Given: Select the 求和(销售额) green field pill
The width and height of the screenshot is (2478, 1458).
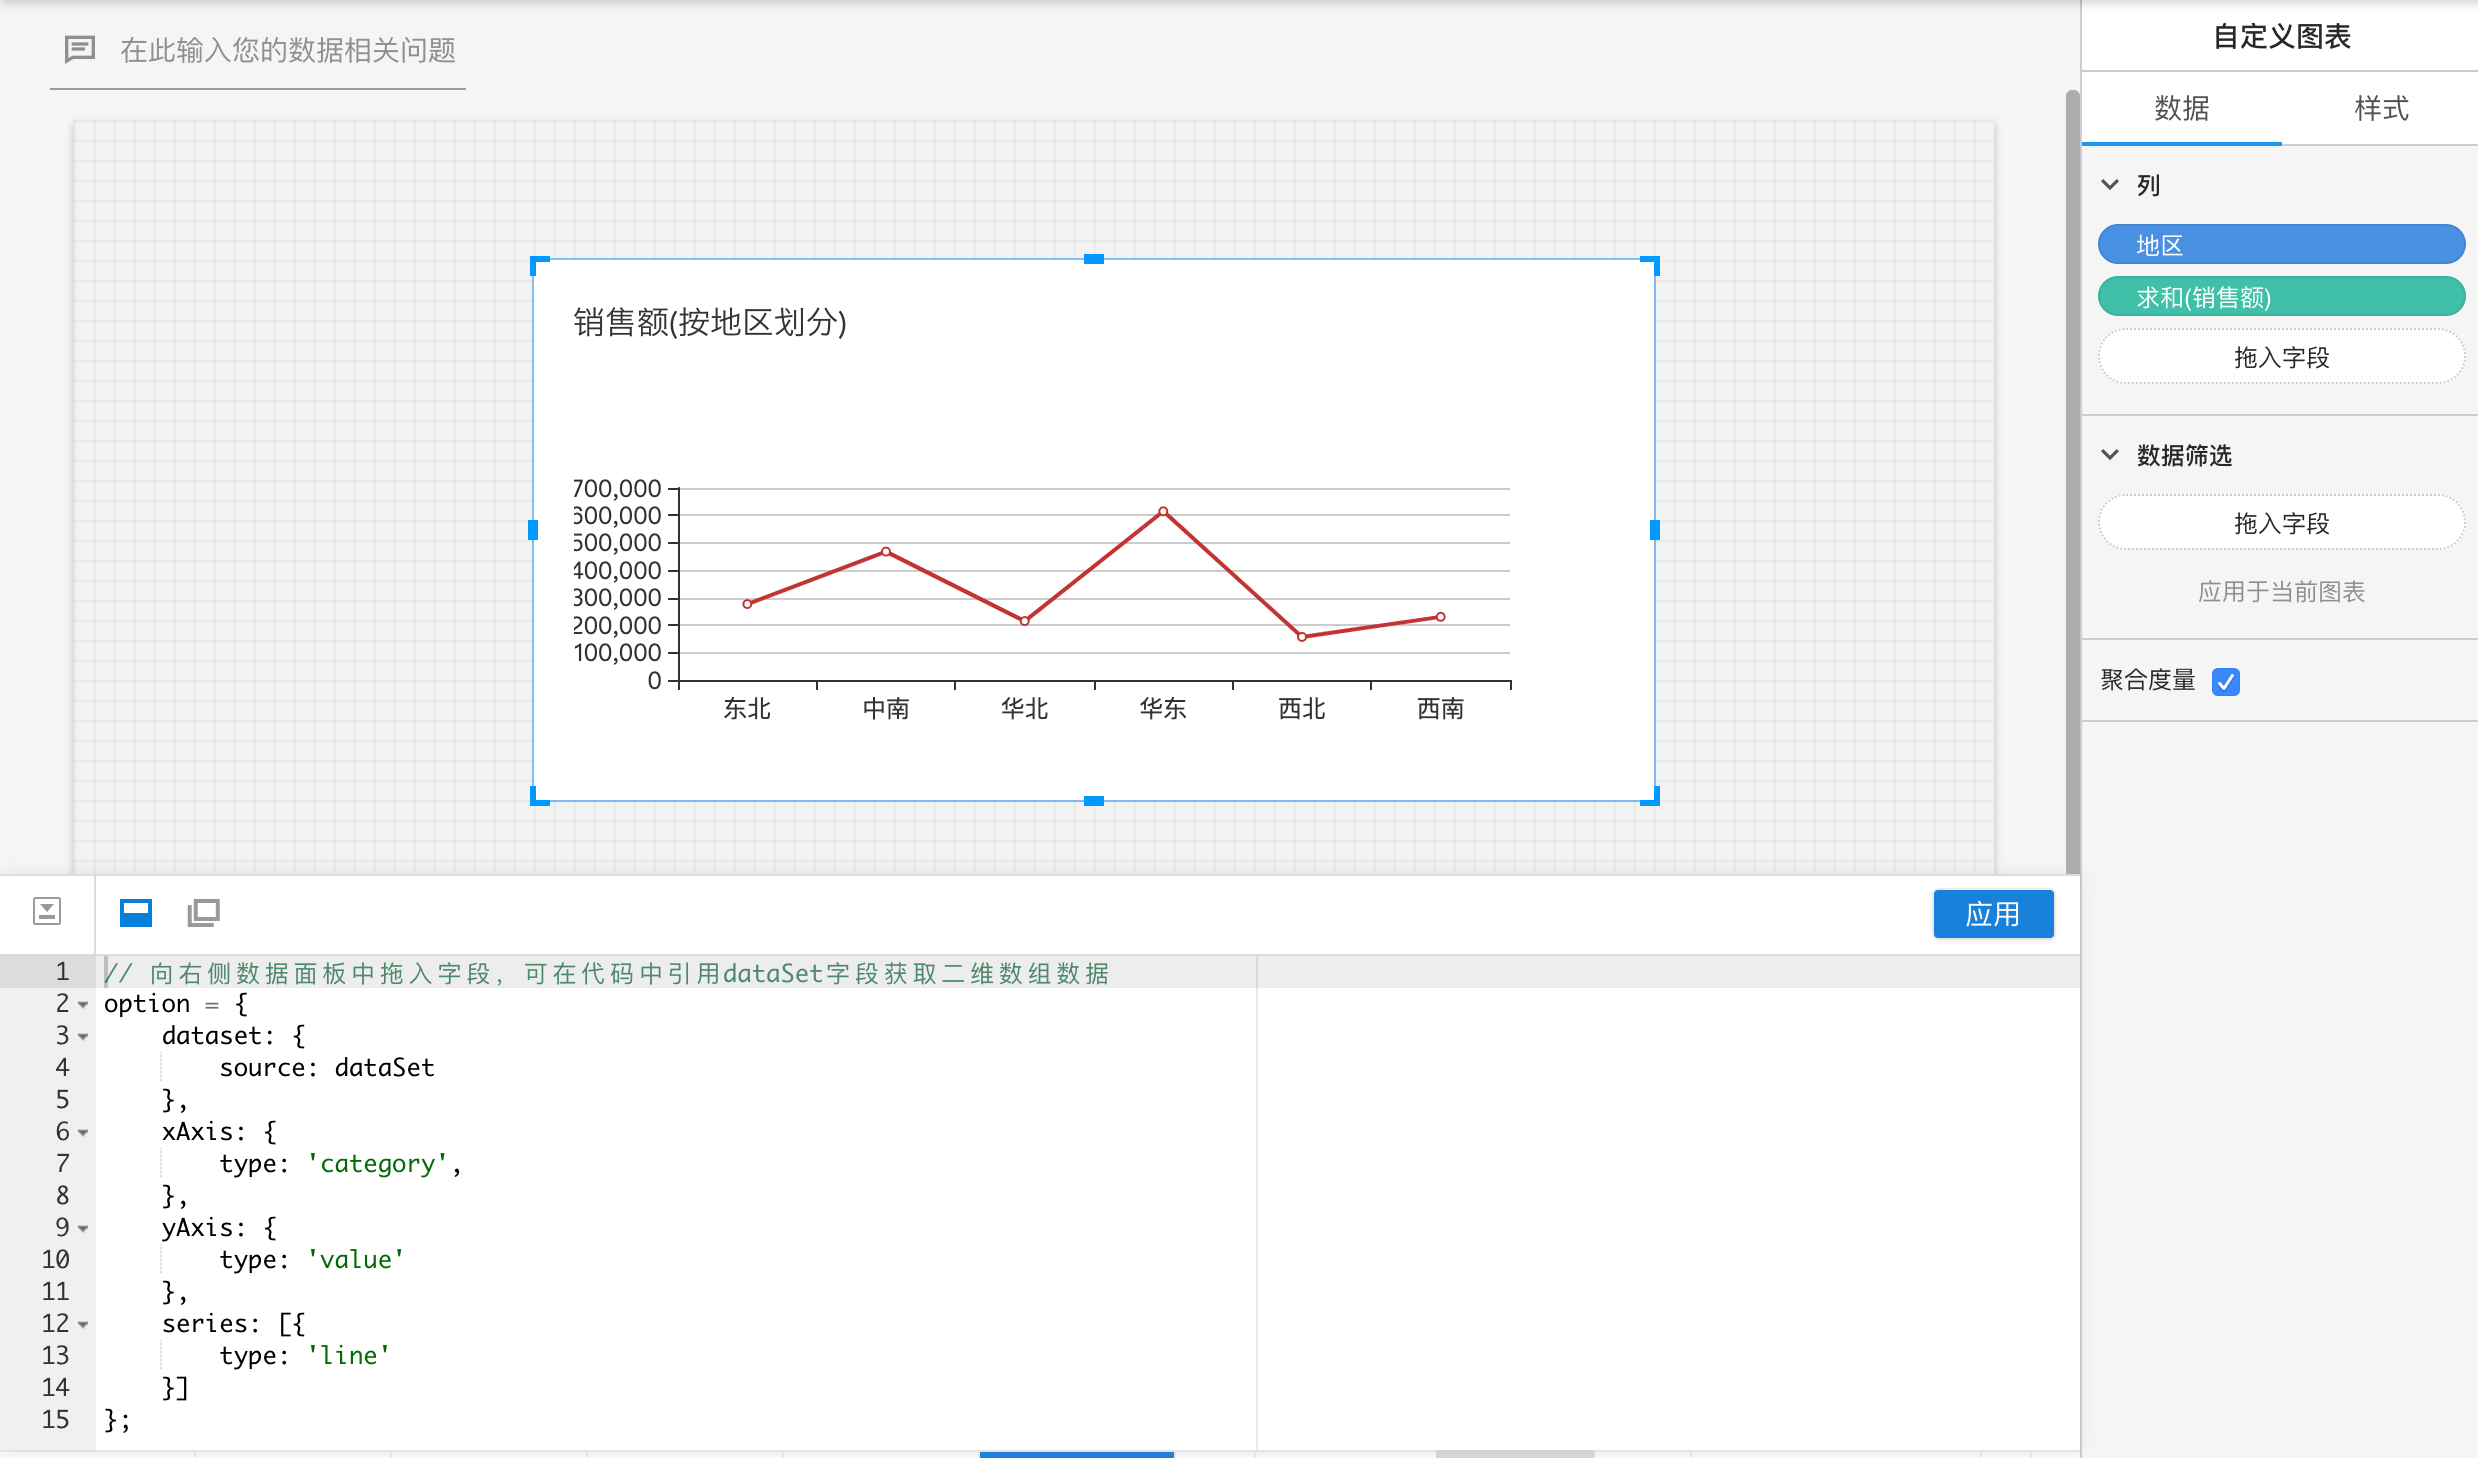Looking at the screenshot, I should [2280, 297].
